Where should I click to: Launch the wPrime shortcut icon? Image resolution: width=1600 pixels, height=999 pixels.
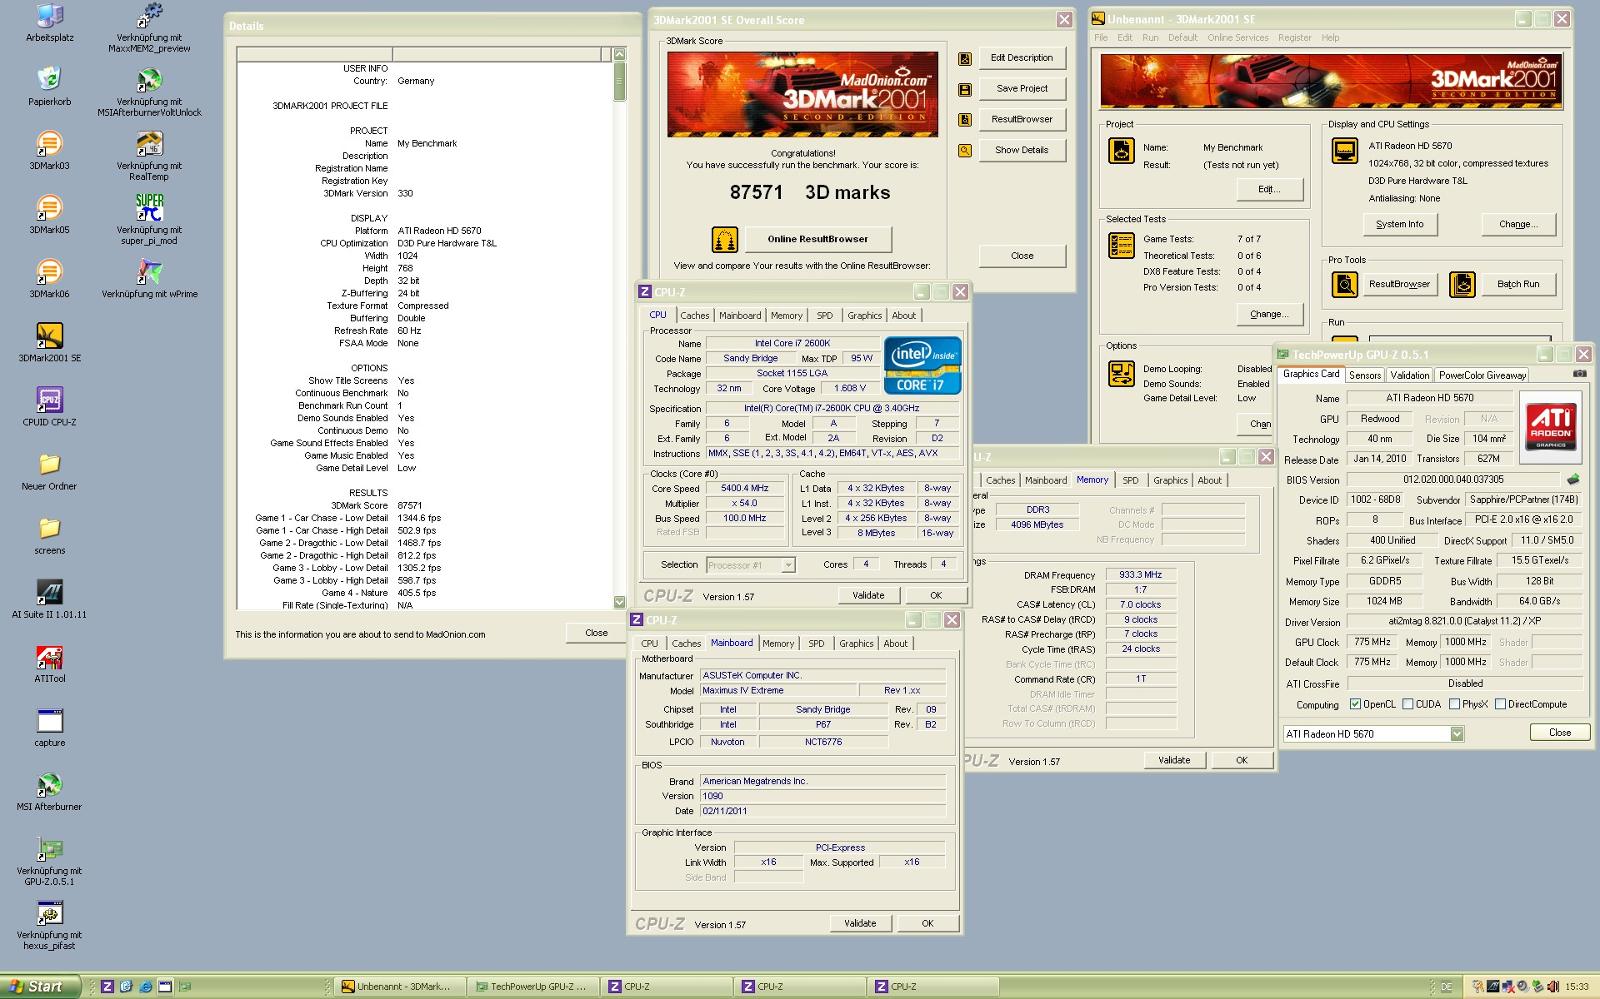[x=149, y=272]
